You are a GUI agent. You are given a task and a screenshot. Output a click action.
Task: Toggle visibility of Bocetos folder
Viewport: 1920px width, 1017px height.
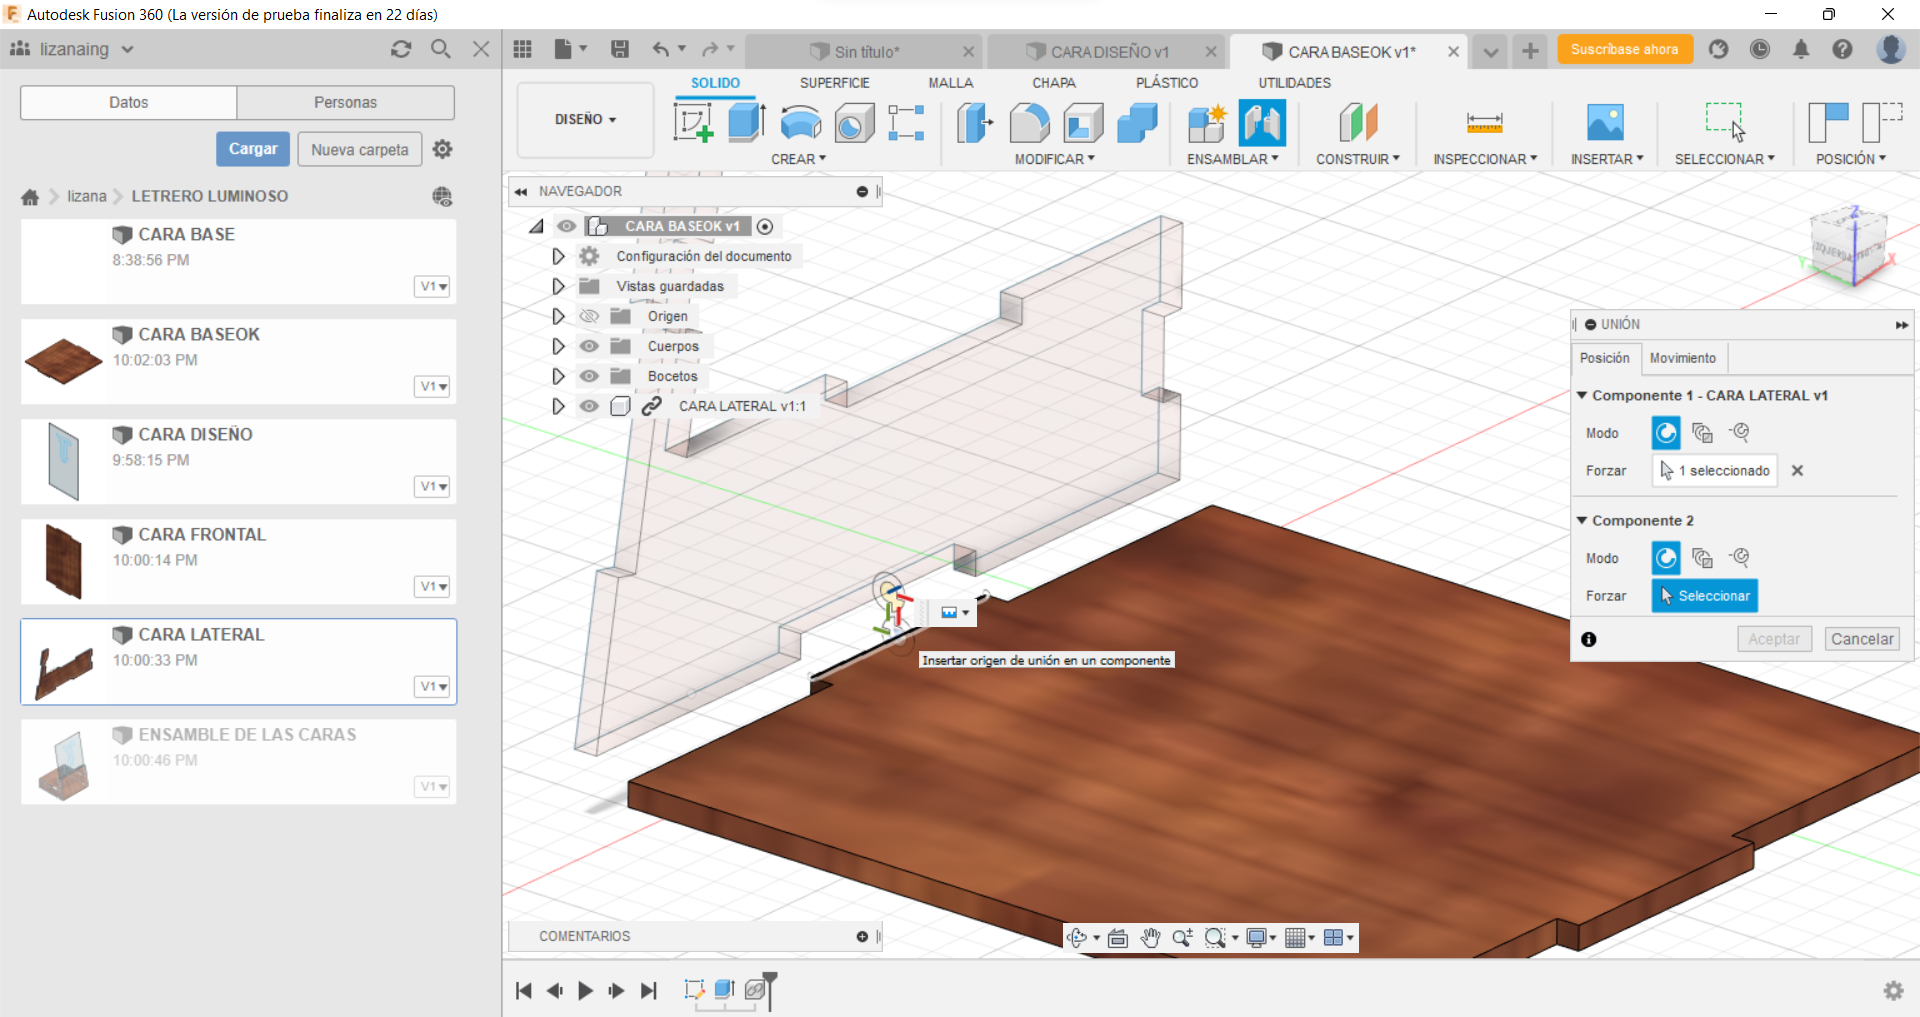coord(589,376)
